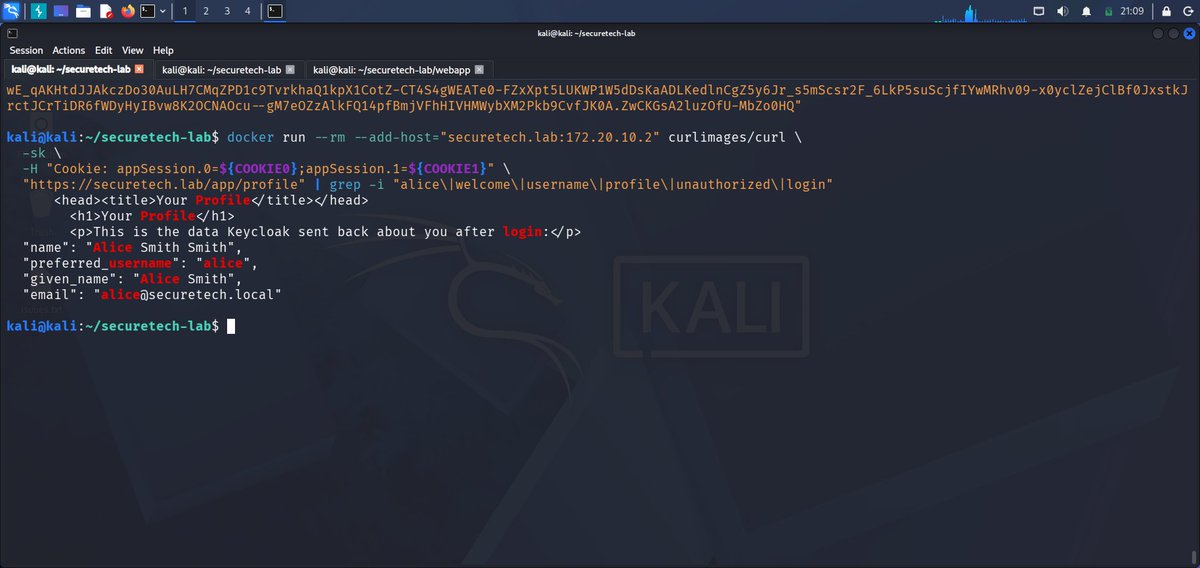
Task: Switch to workspace 4
Action: pyautogui.click(x=248, y=11)
